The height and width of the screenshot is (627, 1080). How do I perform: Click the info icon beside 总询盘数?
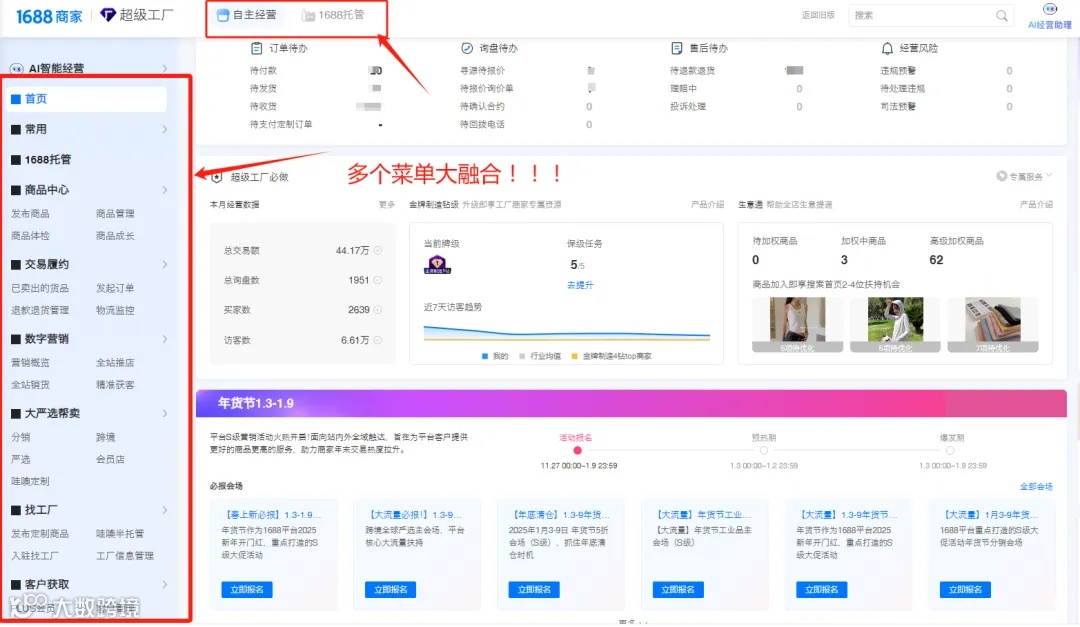pos(377,280)
